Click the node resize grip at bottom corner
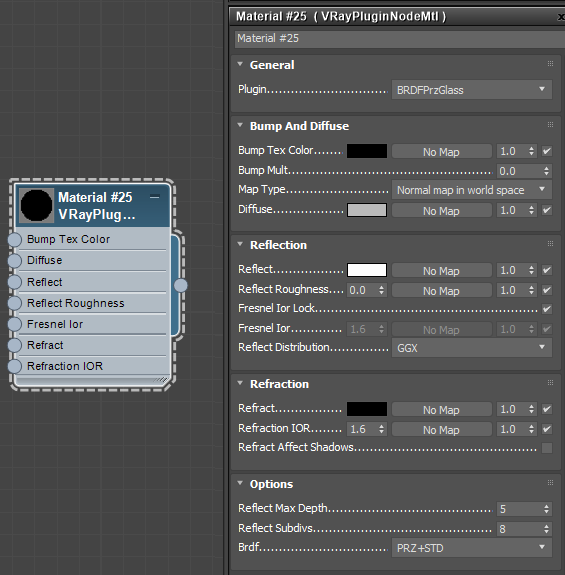The height and width of the screenshot is (575, 565). (162, 380)
